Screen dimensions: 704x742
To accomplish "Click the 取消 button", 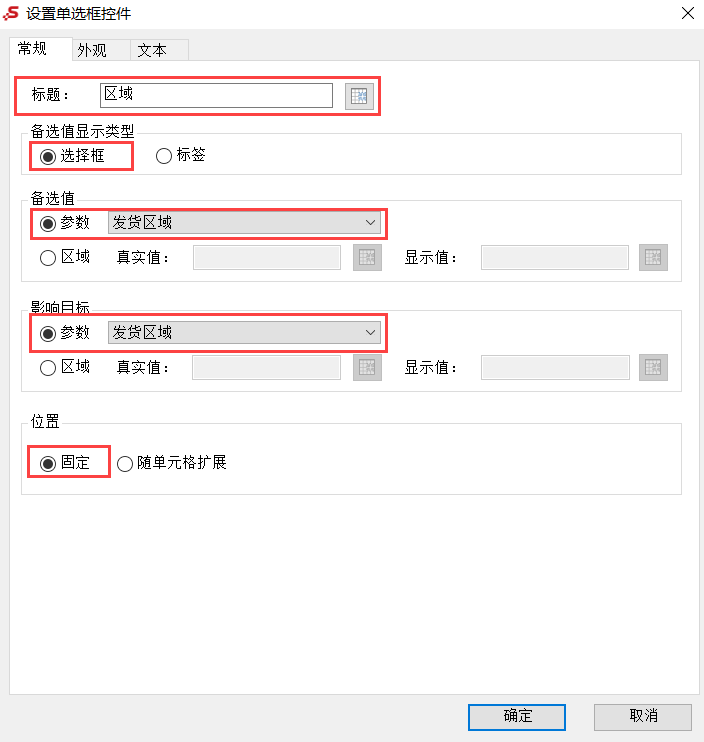I will (642, 717).
